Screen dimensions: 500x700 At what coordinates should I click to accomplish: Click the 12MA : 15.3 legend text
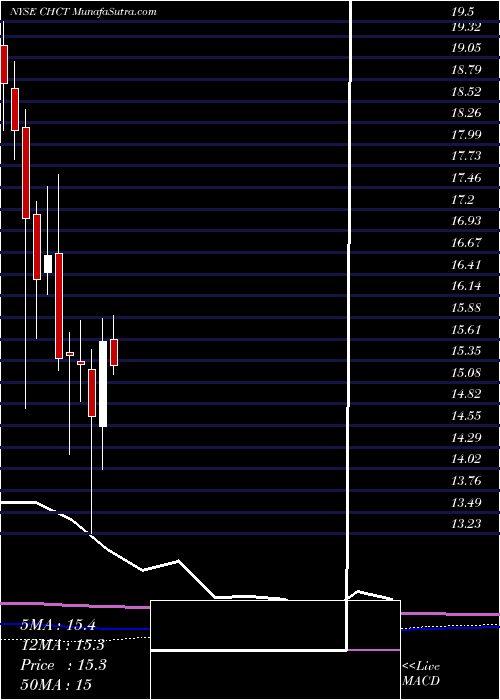[63, 645]
